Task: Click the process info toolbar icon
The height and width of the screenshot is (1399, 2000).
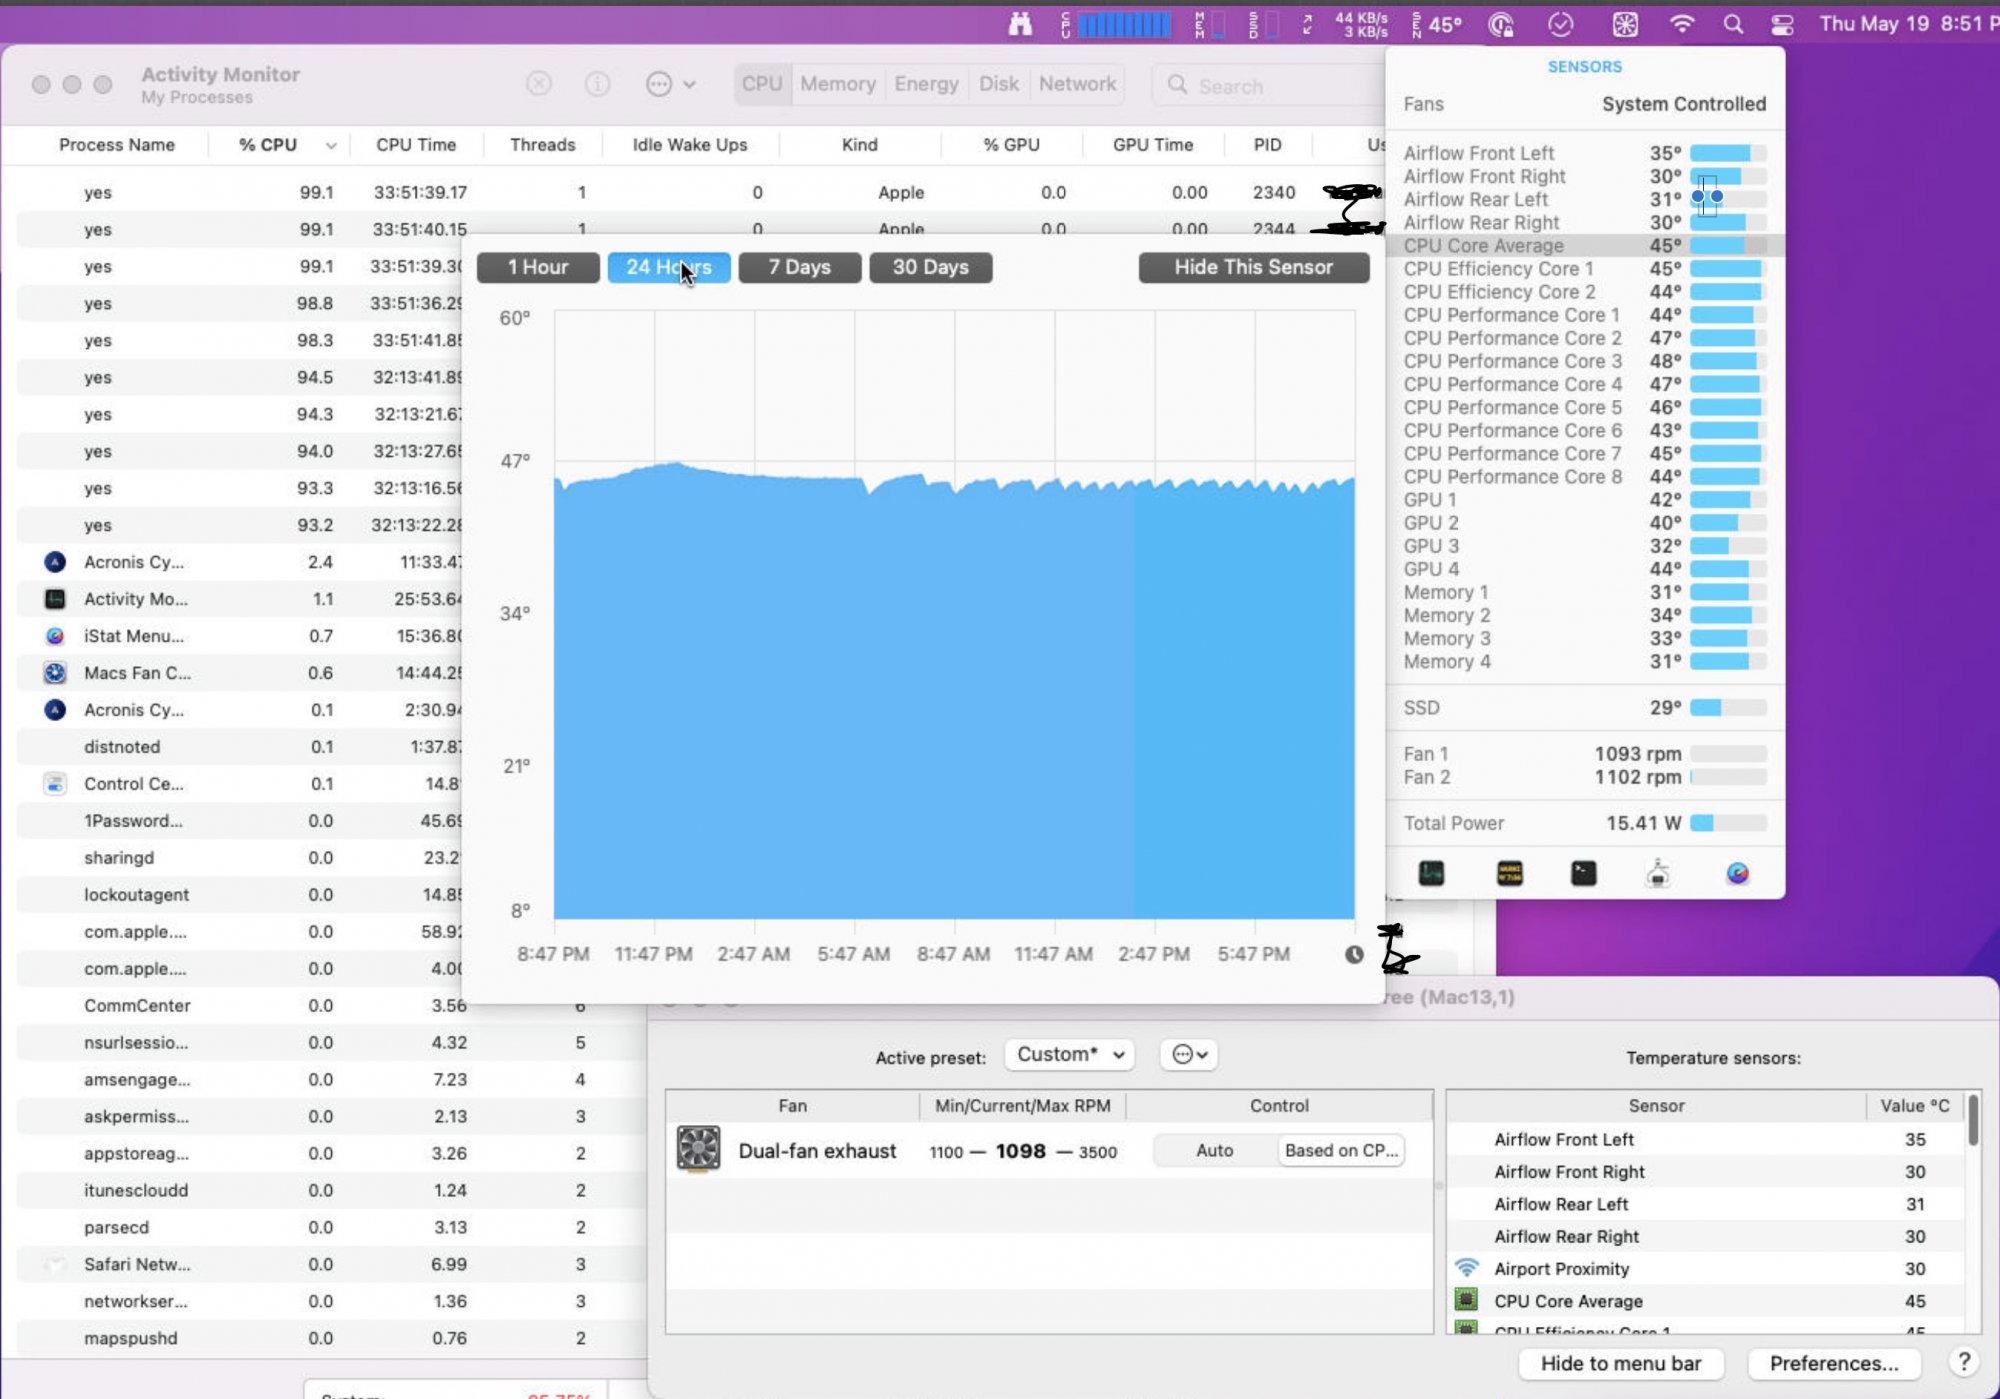Action: point(597,84)
